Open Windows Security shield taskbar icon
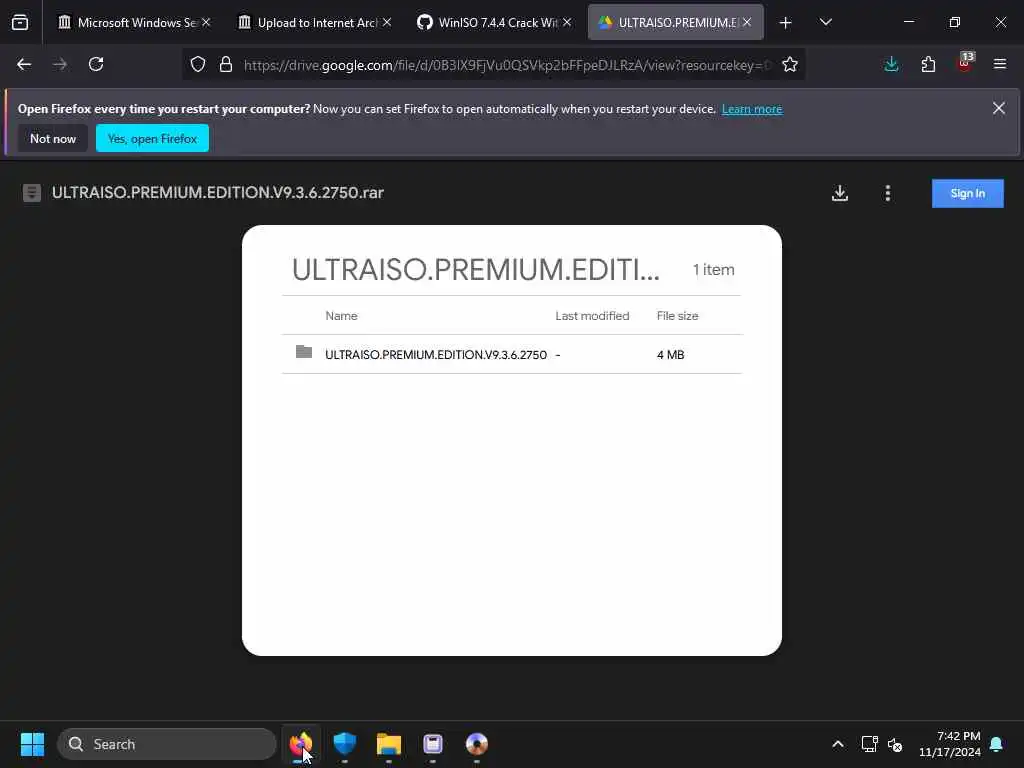Image resolution: width=1024 pixels, height=768 pixels. [344, 744]
